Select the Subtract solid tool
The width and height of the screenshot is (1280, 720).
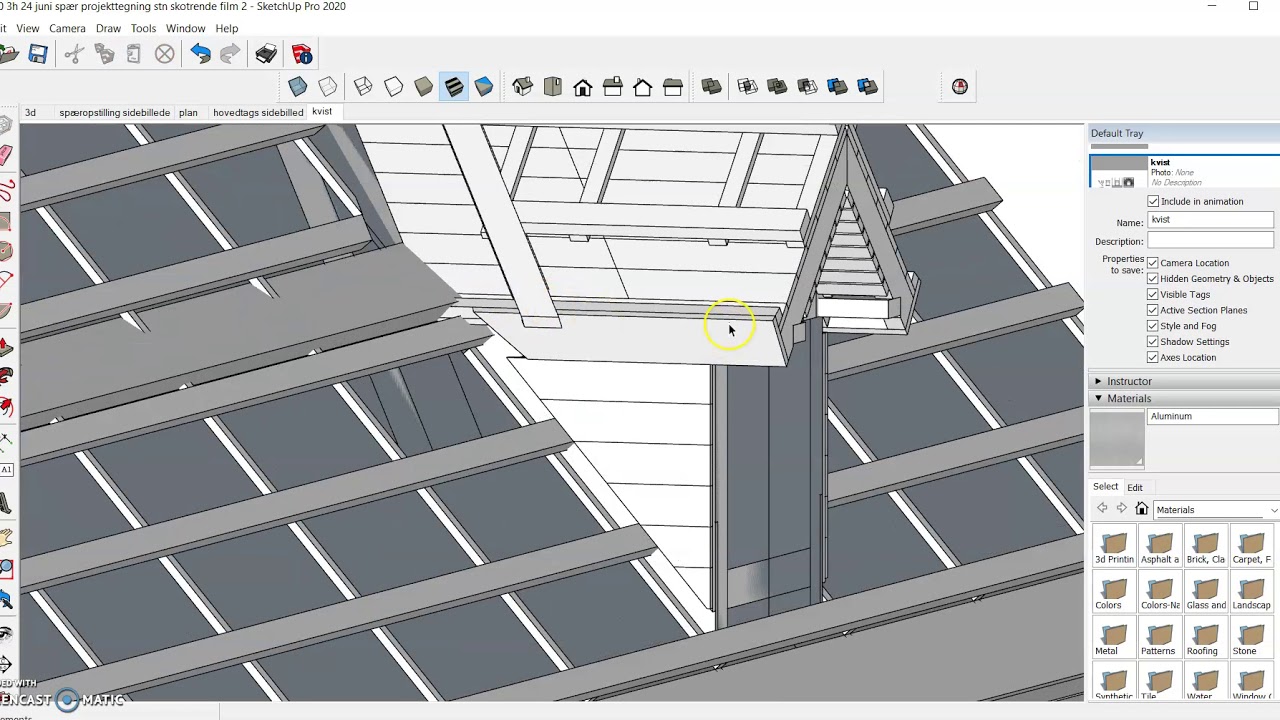tap(807, 87)
